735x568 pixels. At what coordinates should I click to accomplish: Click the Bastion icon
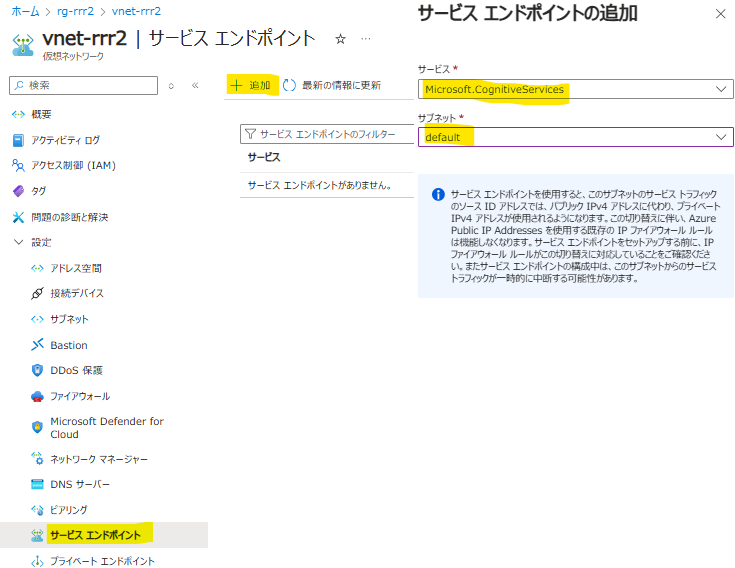pos(37,345)
